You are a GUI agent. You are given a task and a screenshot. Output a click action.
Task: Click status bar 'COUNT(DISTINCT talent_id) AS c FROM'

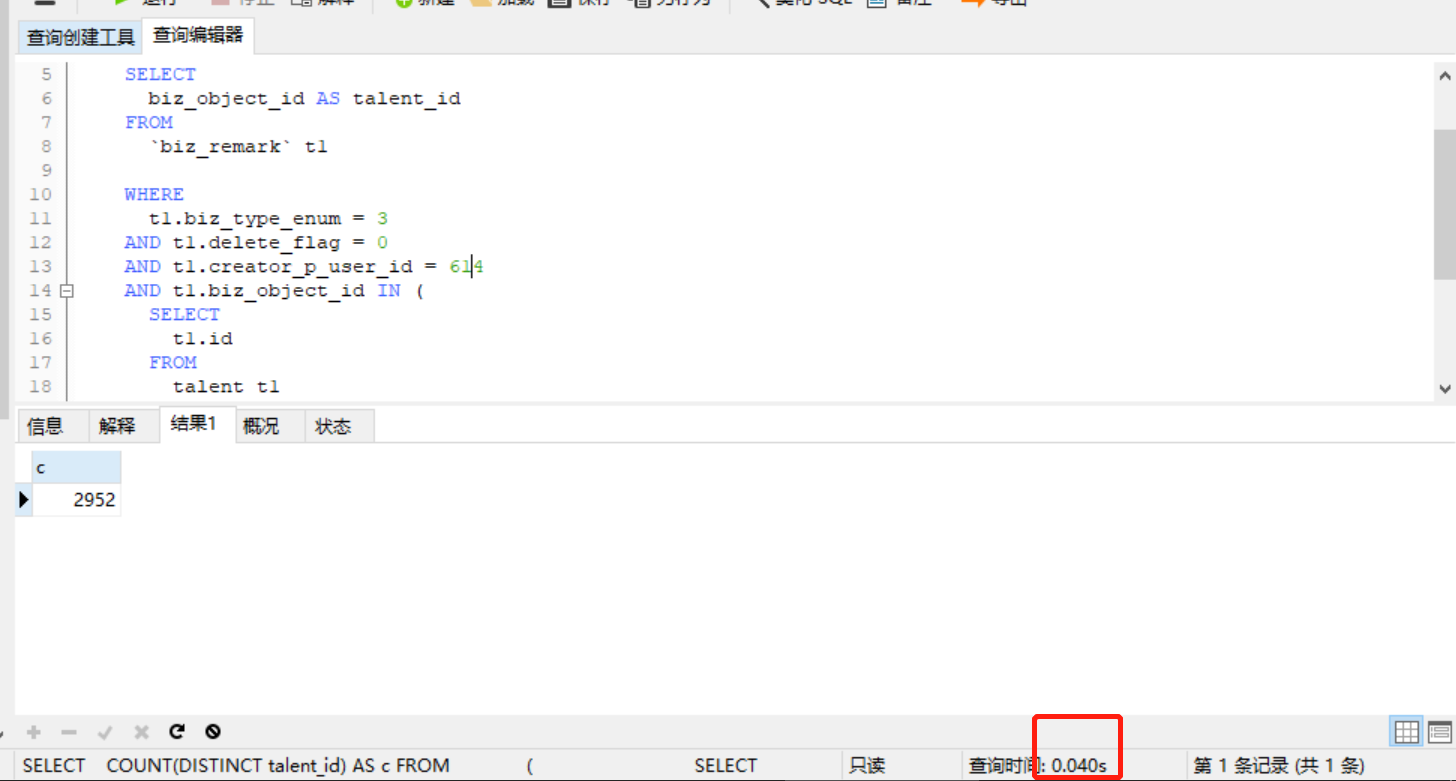(x=278, y=766)
